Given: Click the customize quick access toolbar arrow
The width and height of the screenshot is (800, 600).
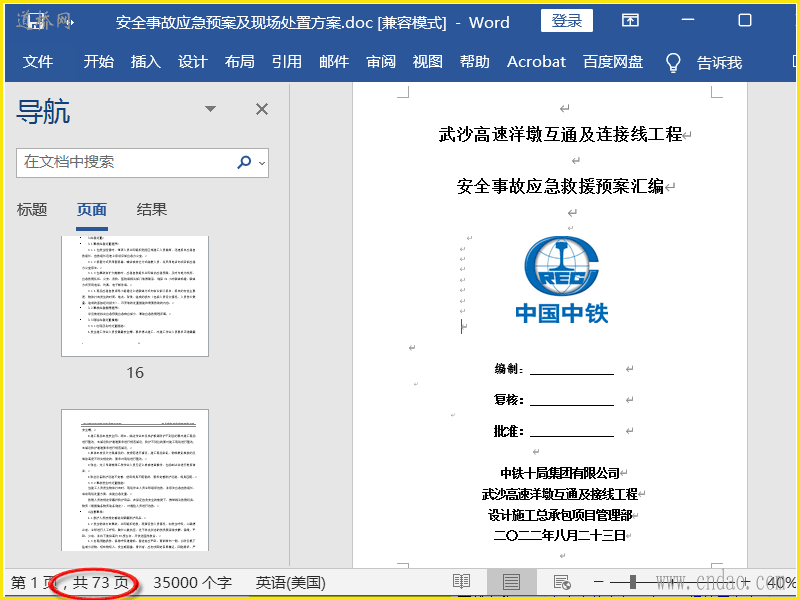Looking at the screenshot, I should (69, 22).
